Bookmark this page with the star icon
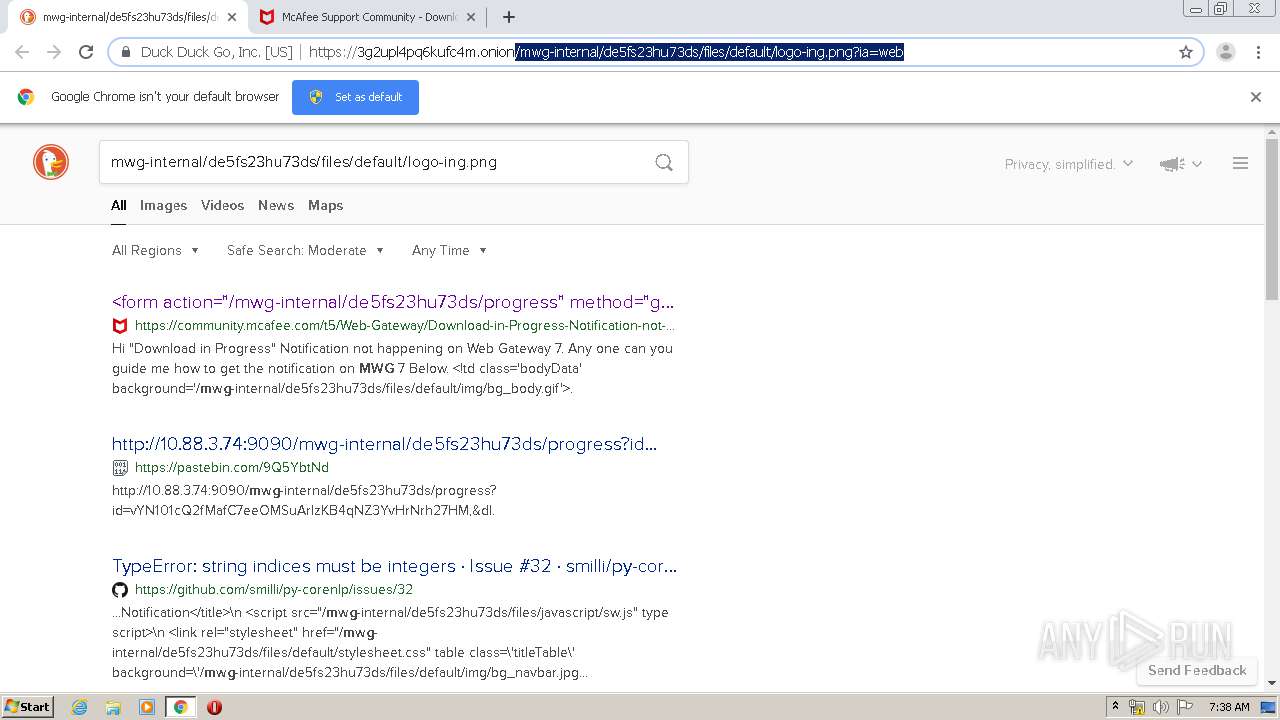Viewport: 1280px width, 720px height. coord(1186,52)
